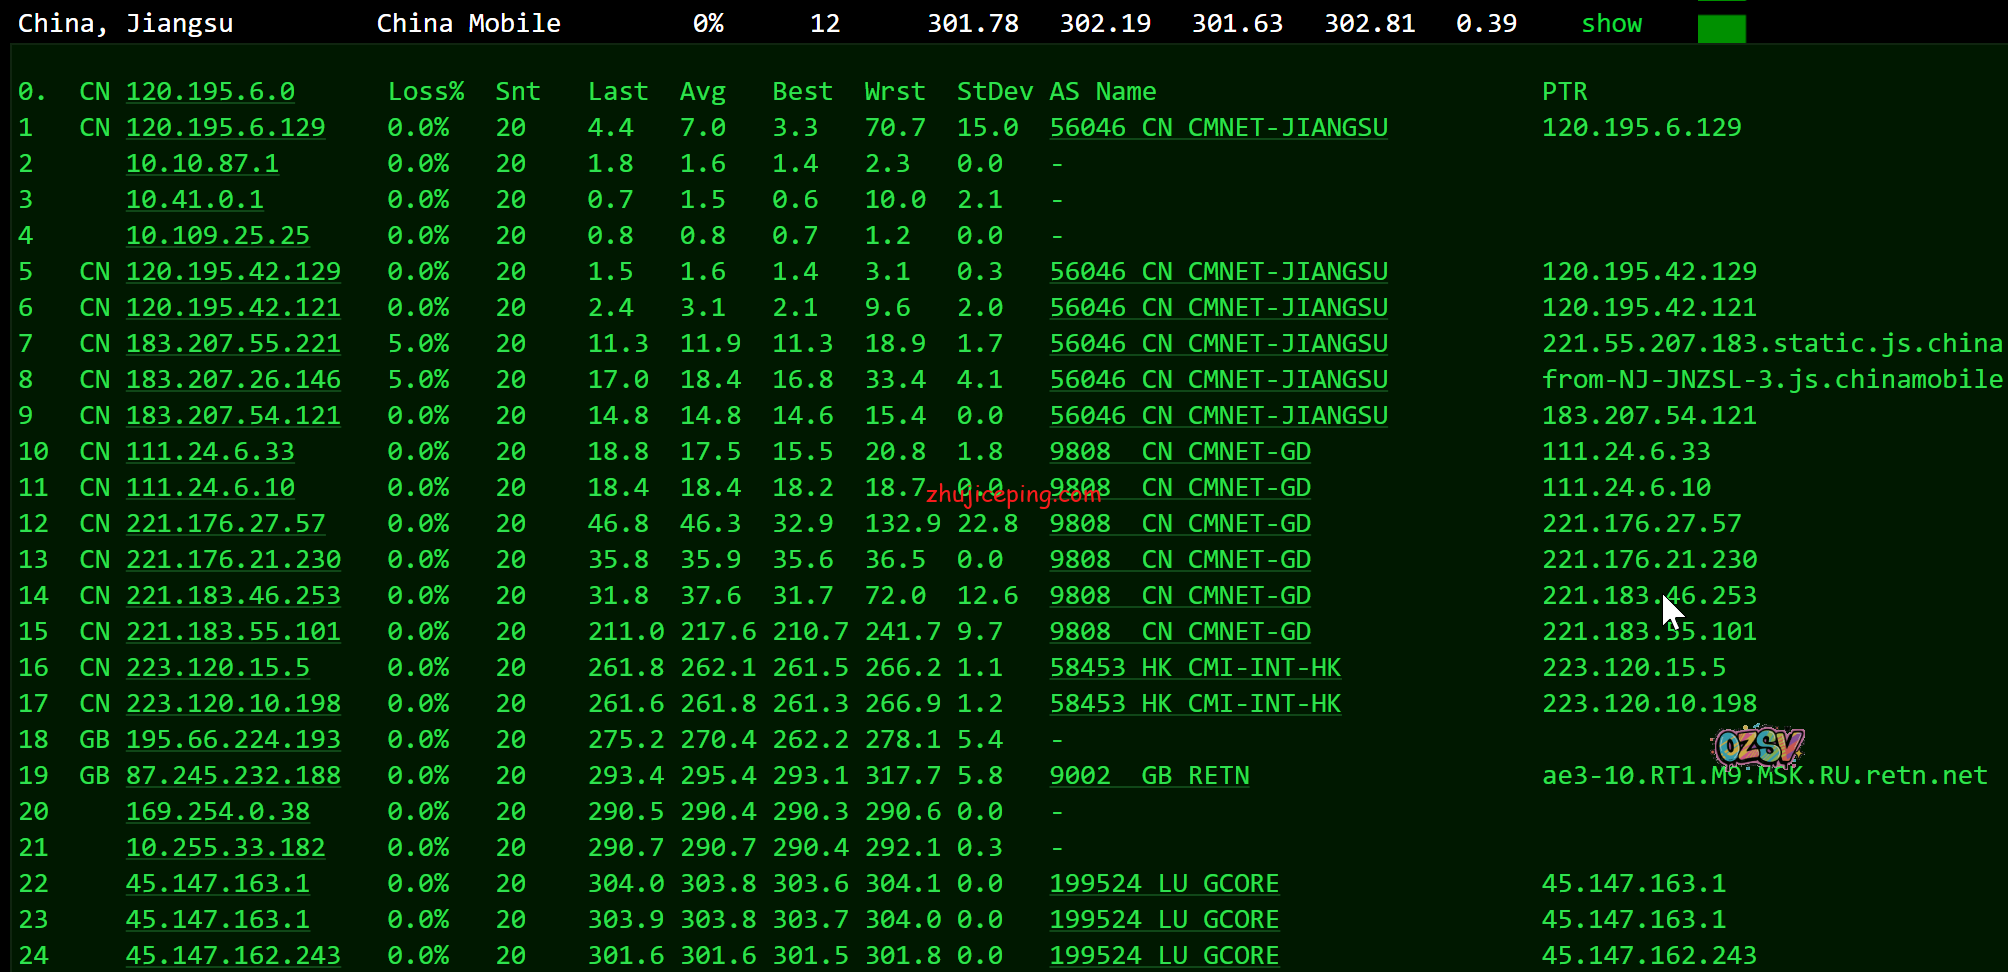Screen dimensions: 2008x972
Task: Click the OZSV logo watermark
Action: (x=1758, y=746)
